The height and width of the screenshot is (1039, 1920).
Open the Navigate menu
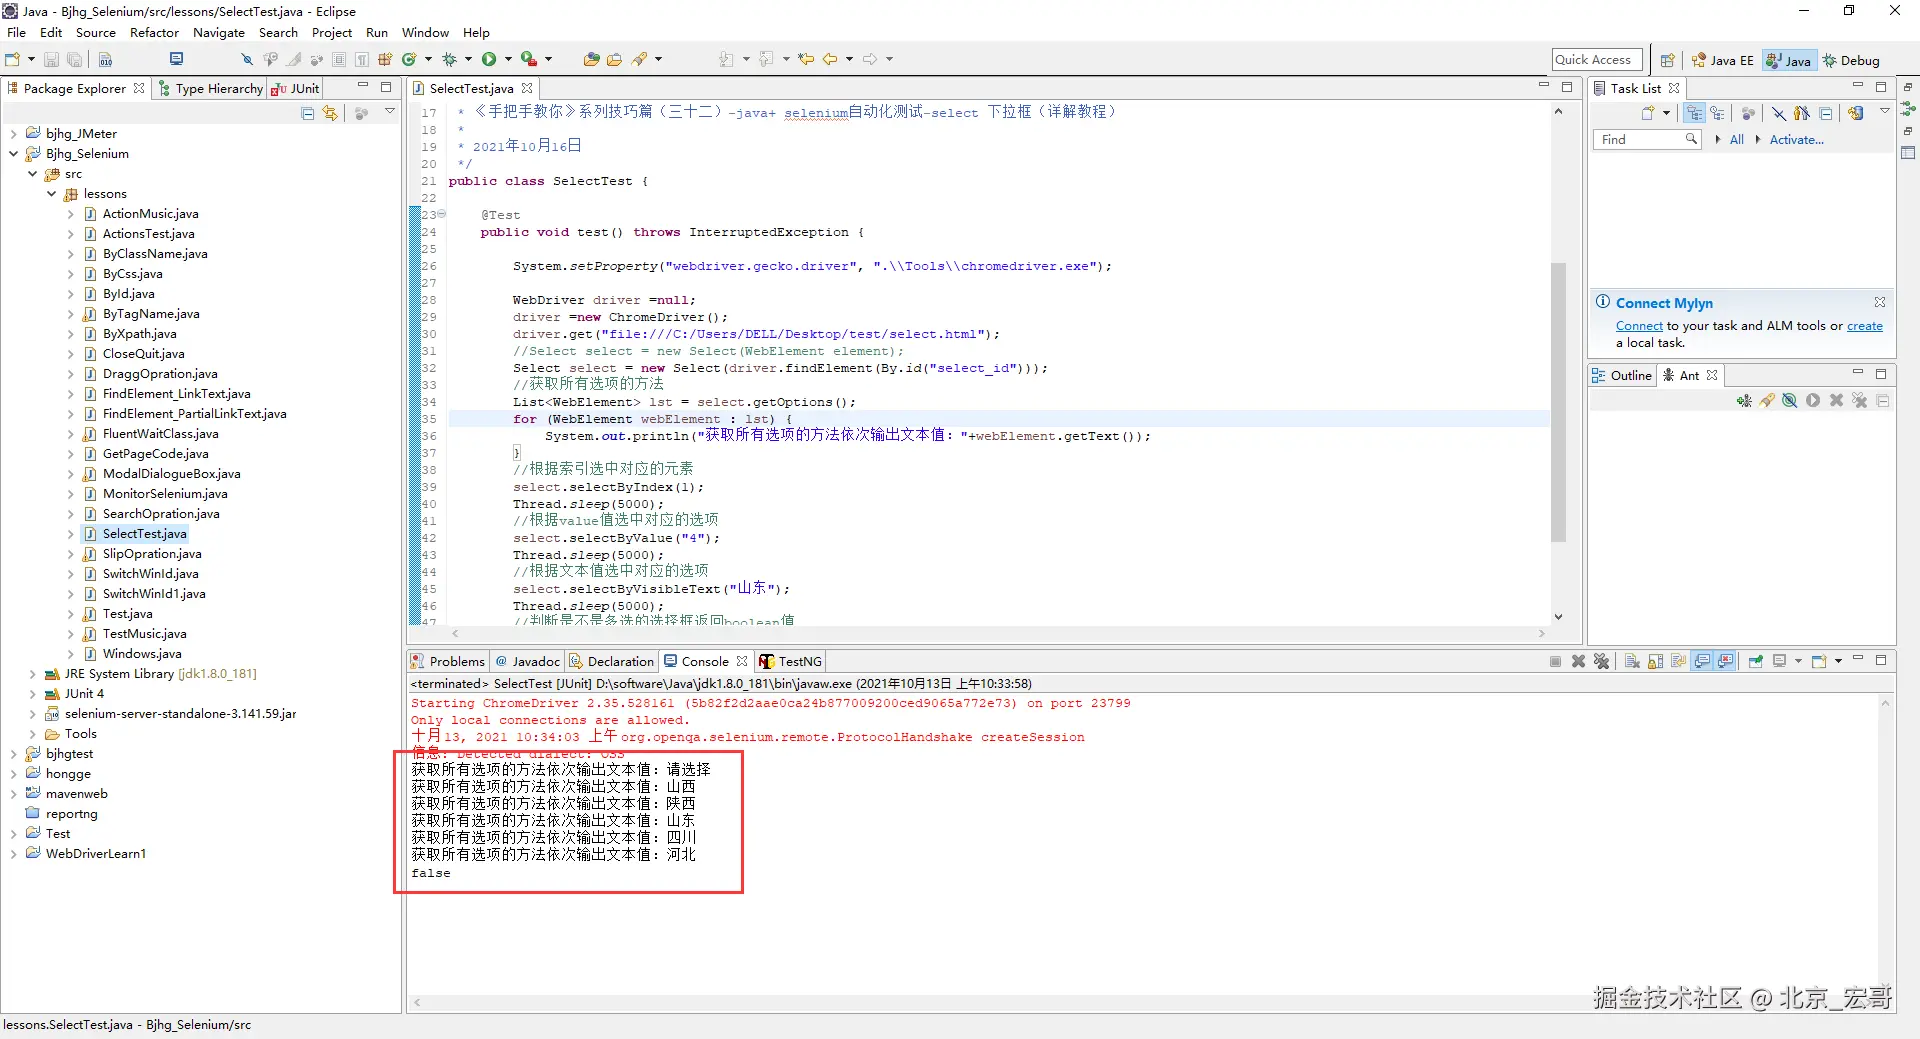[x=219, y=33]
